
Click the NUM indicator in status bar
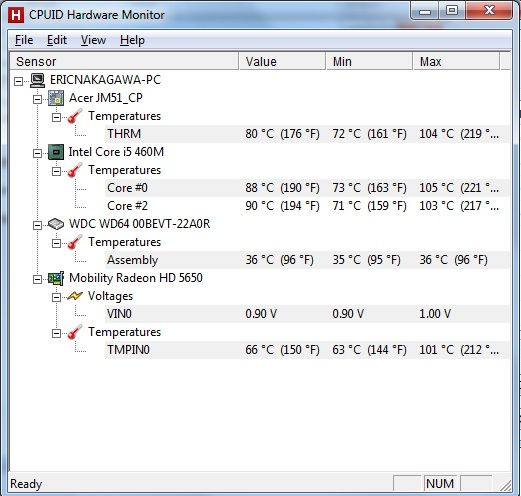pos(440,484)
